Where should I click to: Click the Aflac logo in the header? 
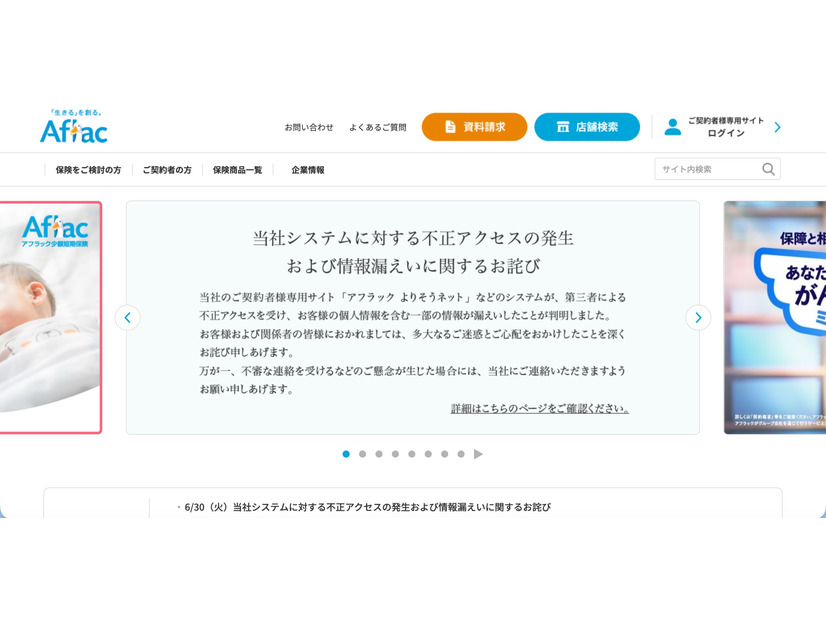tap(74, 126)
